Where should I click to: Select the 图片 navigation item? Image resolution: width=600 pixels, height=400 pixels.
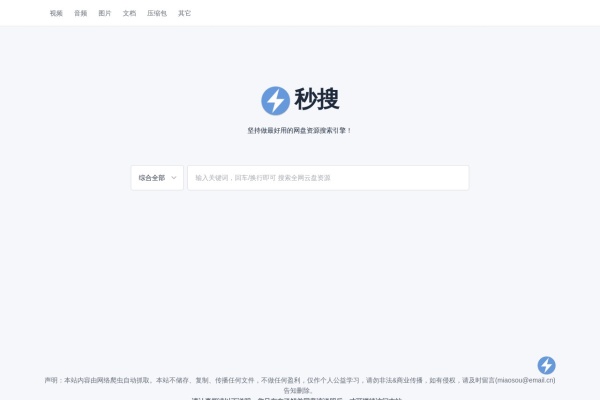[105, 13]
